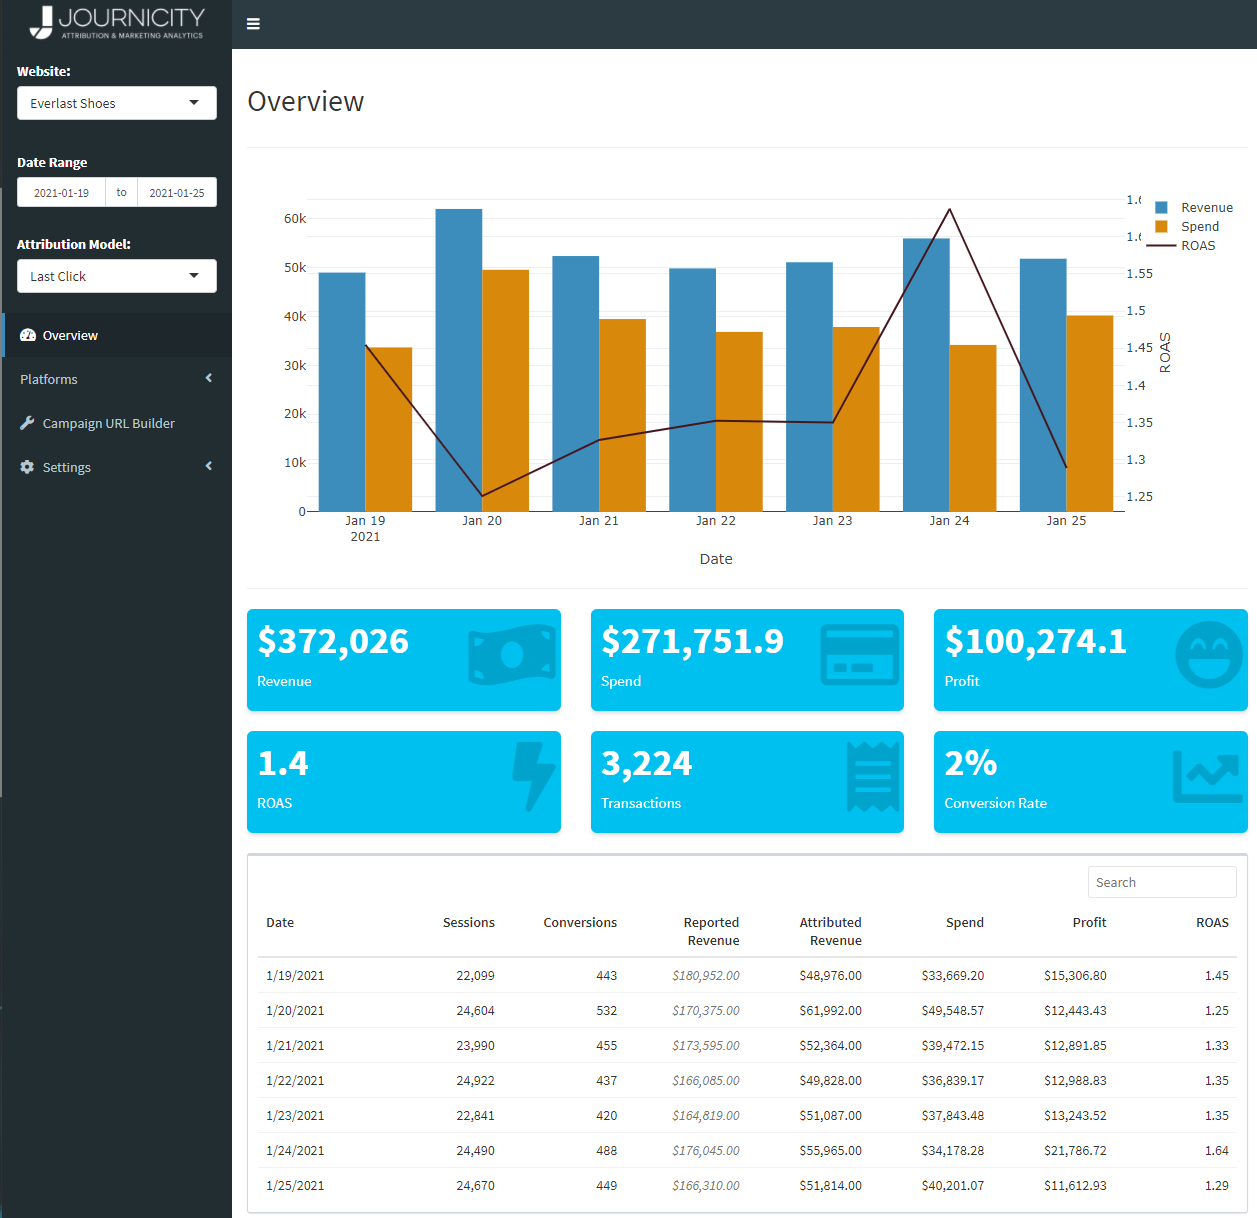This screenshot has width=1257, height=1218.
Task: Click the Journicity logo
Action: point(116,23)
